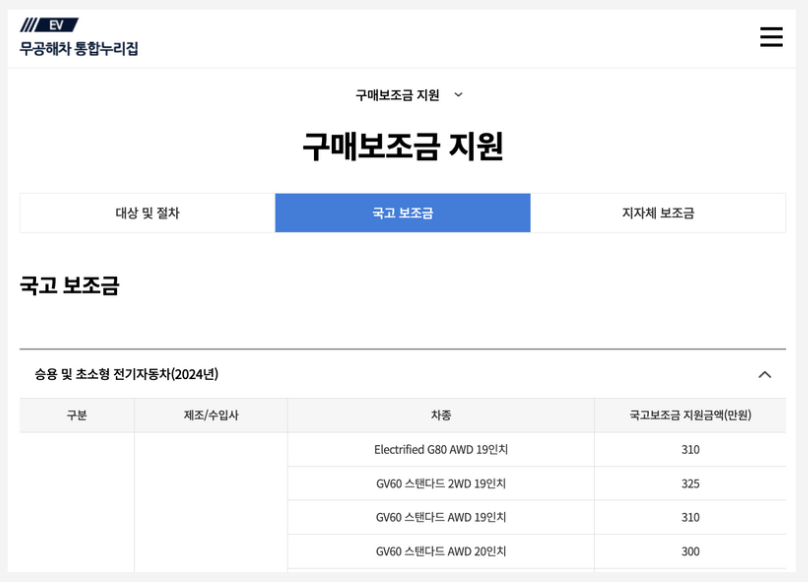This screenshot has height=582, width=808.
Task: Switch to the 대상 및 절차 tab
Action: tap(148, 212)
